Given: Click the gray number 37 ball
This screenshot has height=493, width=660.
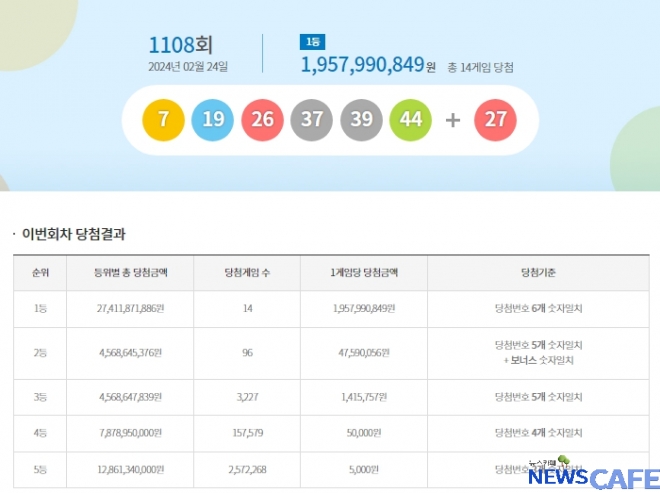Looking at the screenshot, I should coord(311,120).
